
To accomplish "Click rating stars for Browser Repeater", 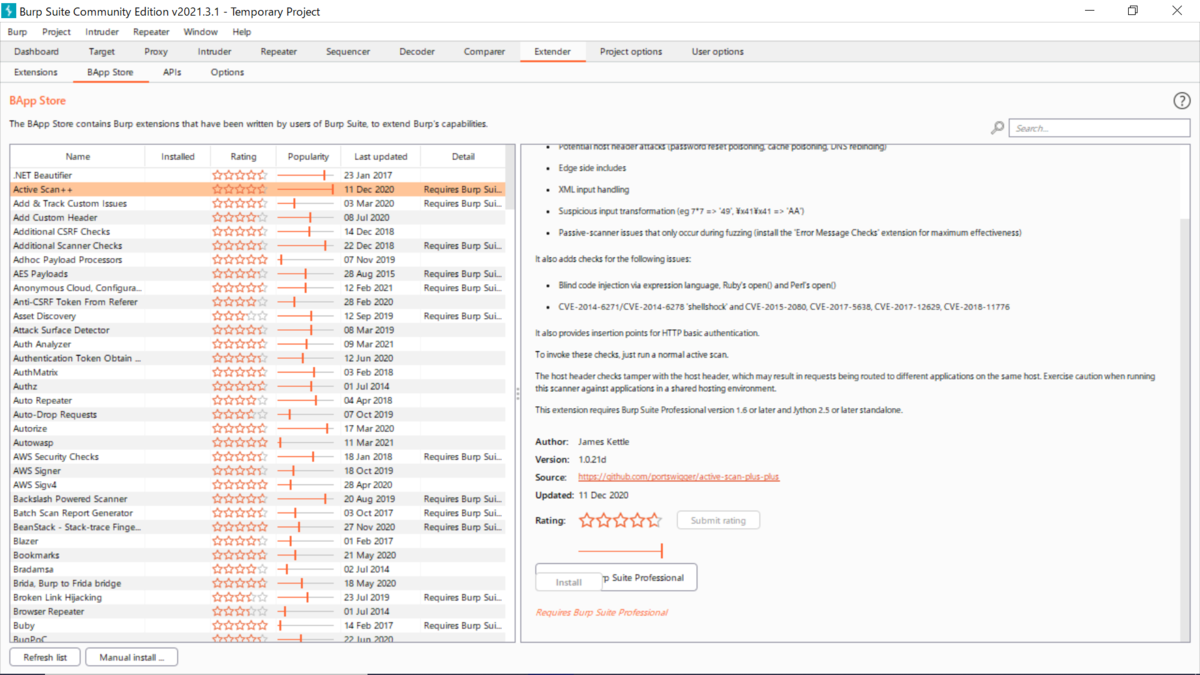I will coord(240,611).
